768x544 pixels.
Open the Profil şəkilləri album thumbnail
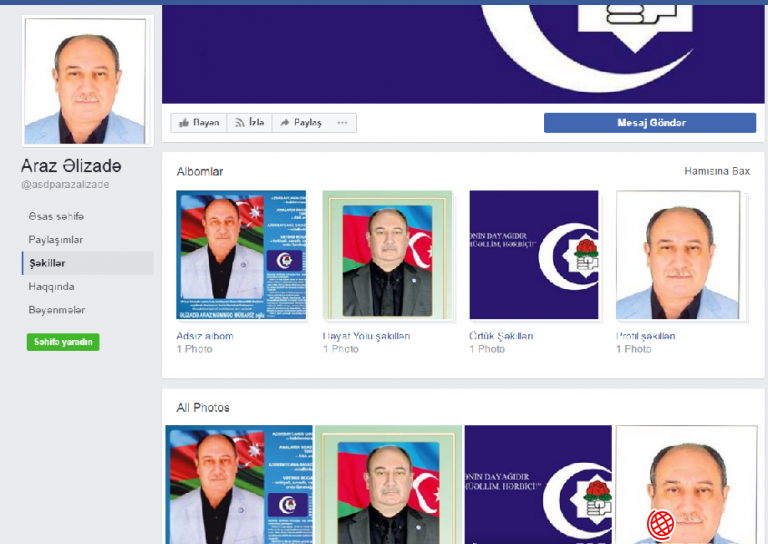[x=680, y=255]
